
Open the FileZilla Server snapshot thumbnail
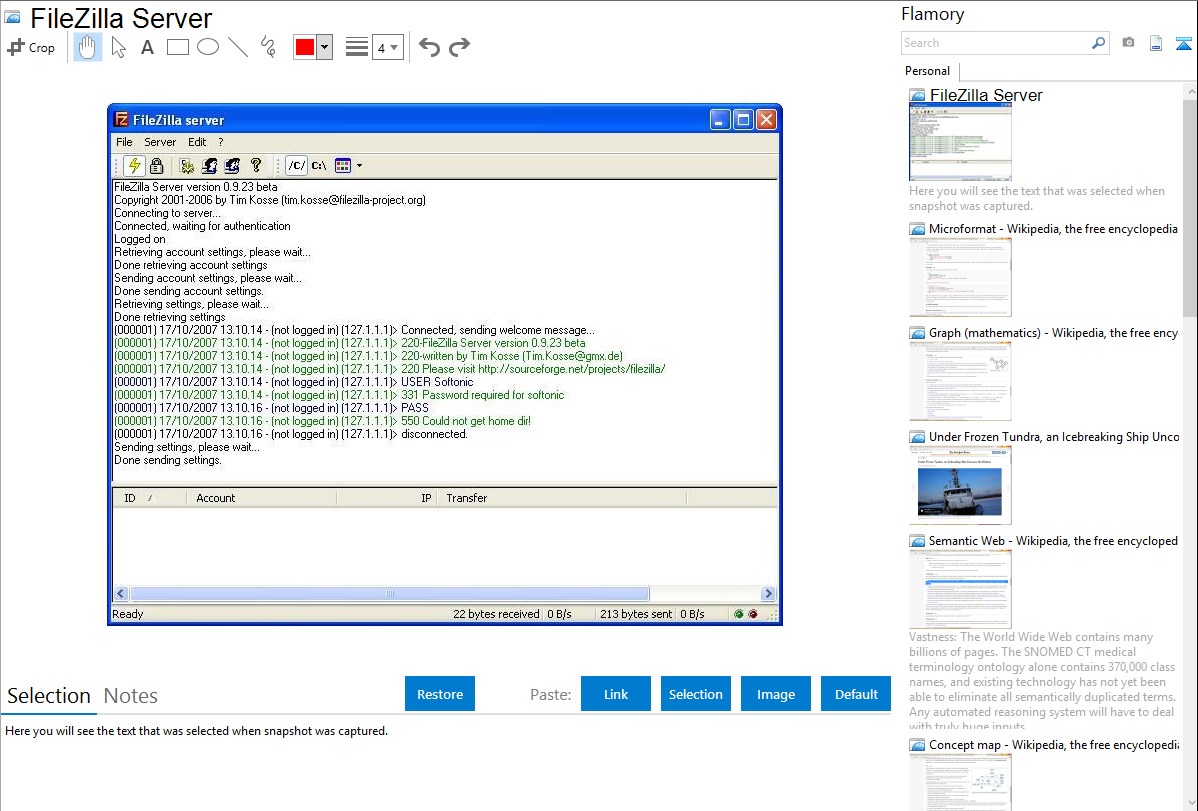(960, 142)
